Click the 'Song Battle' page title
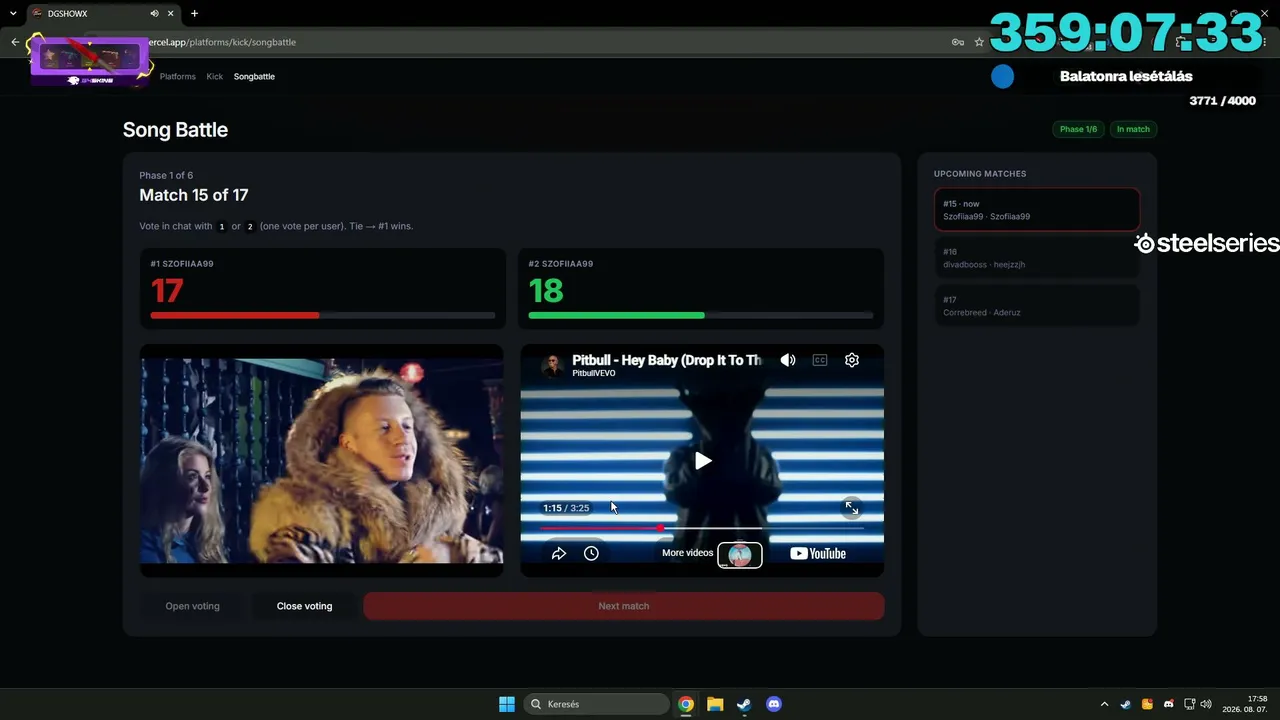This screenshot has height=720, width=1280. [175, 130]
